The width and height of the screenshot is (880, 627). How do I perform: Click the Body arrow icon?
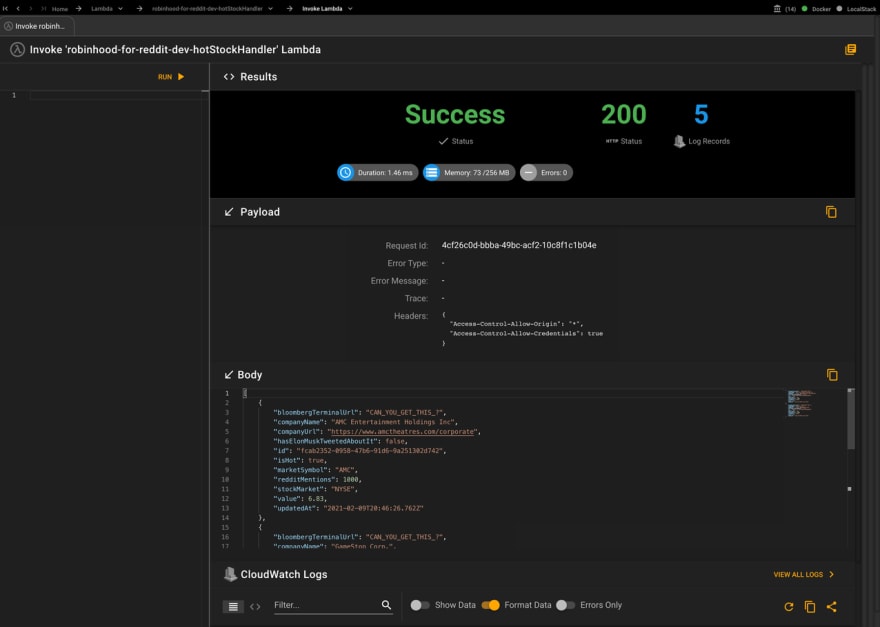228,374
